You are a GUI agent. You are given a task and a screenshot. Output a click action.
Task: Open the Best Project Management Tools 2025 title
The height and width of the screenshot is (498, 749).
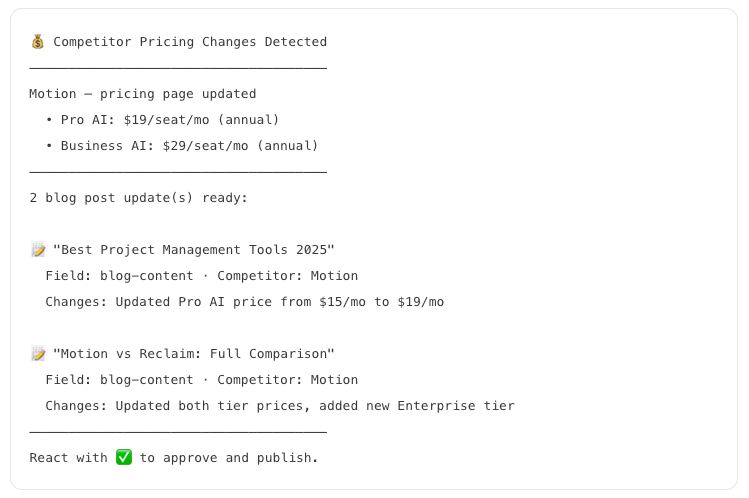193,250
